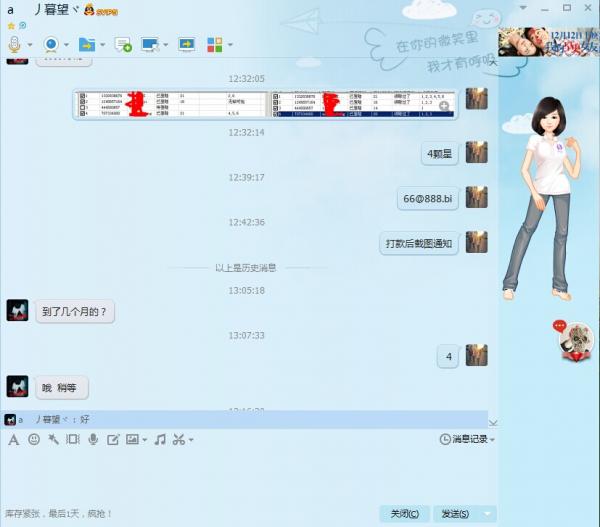The height and width of the screenshot is (527, 600).
Task: Open font settings with the A icon
Action: 13,440
